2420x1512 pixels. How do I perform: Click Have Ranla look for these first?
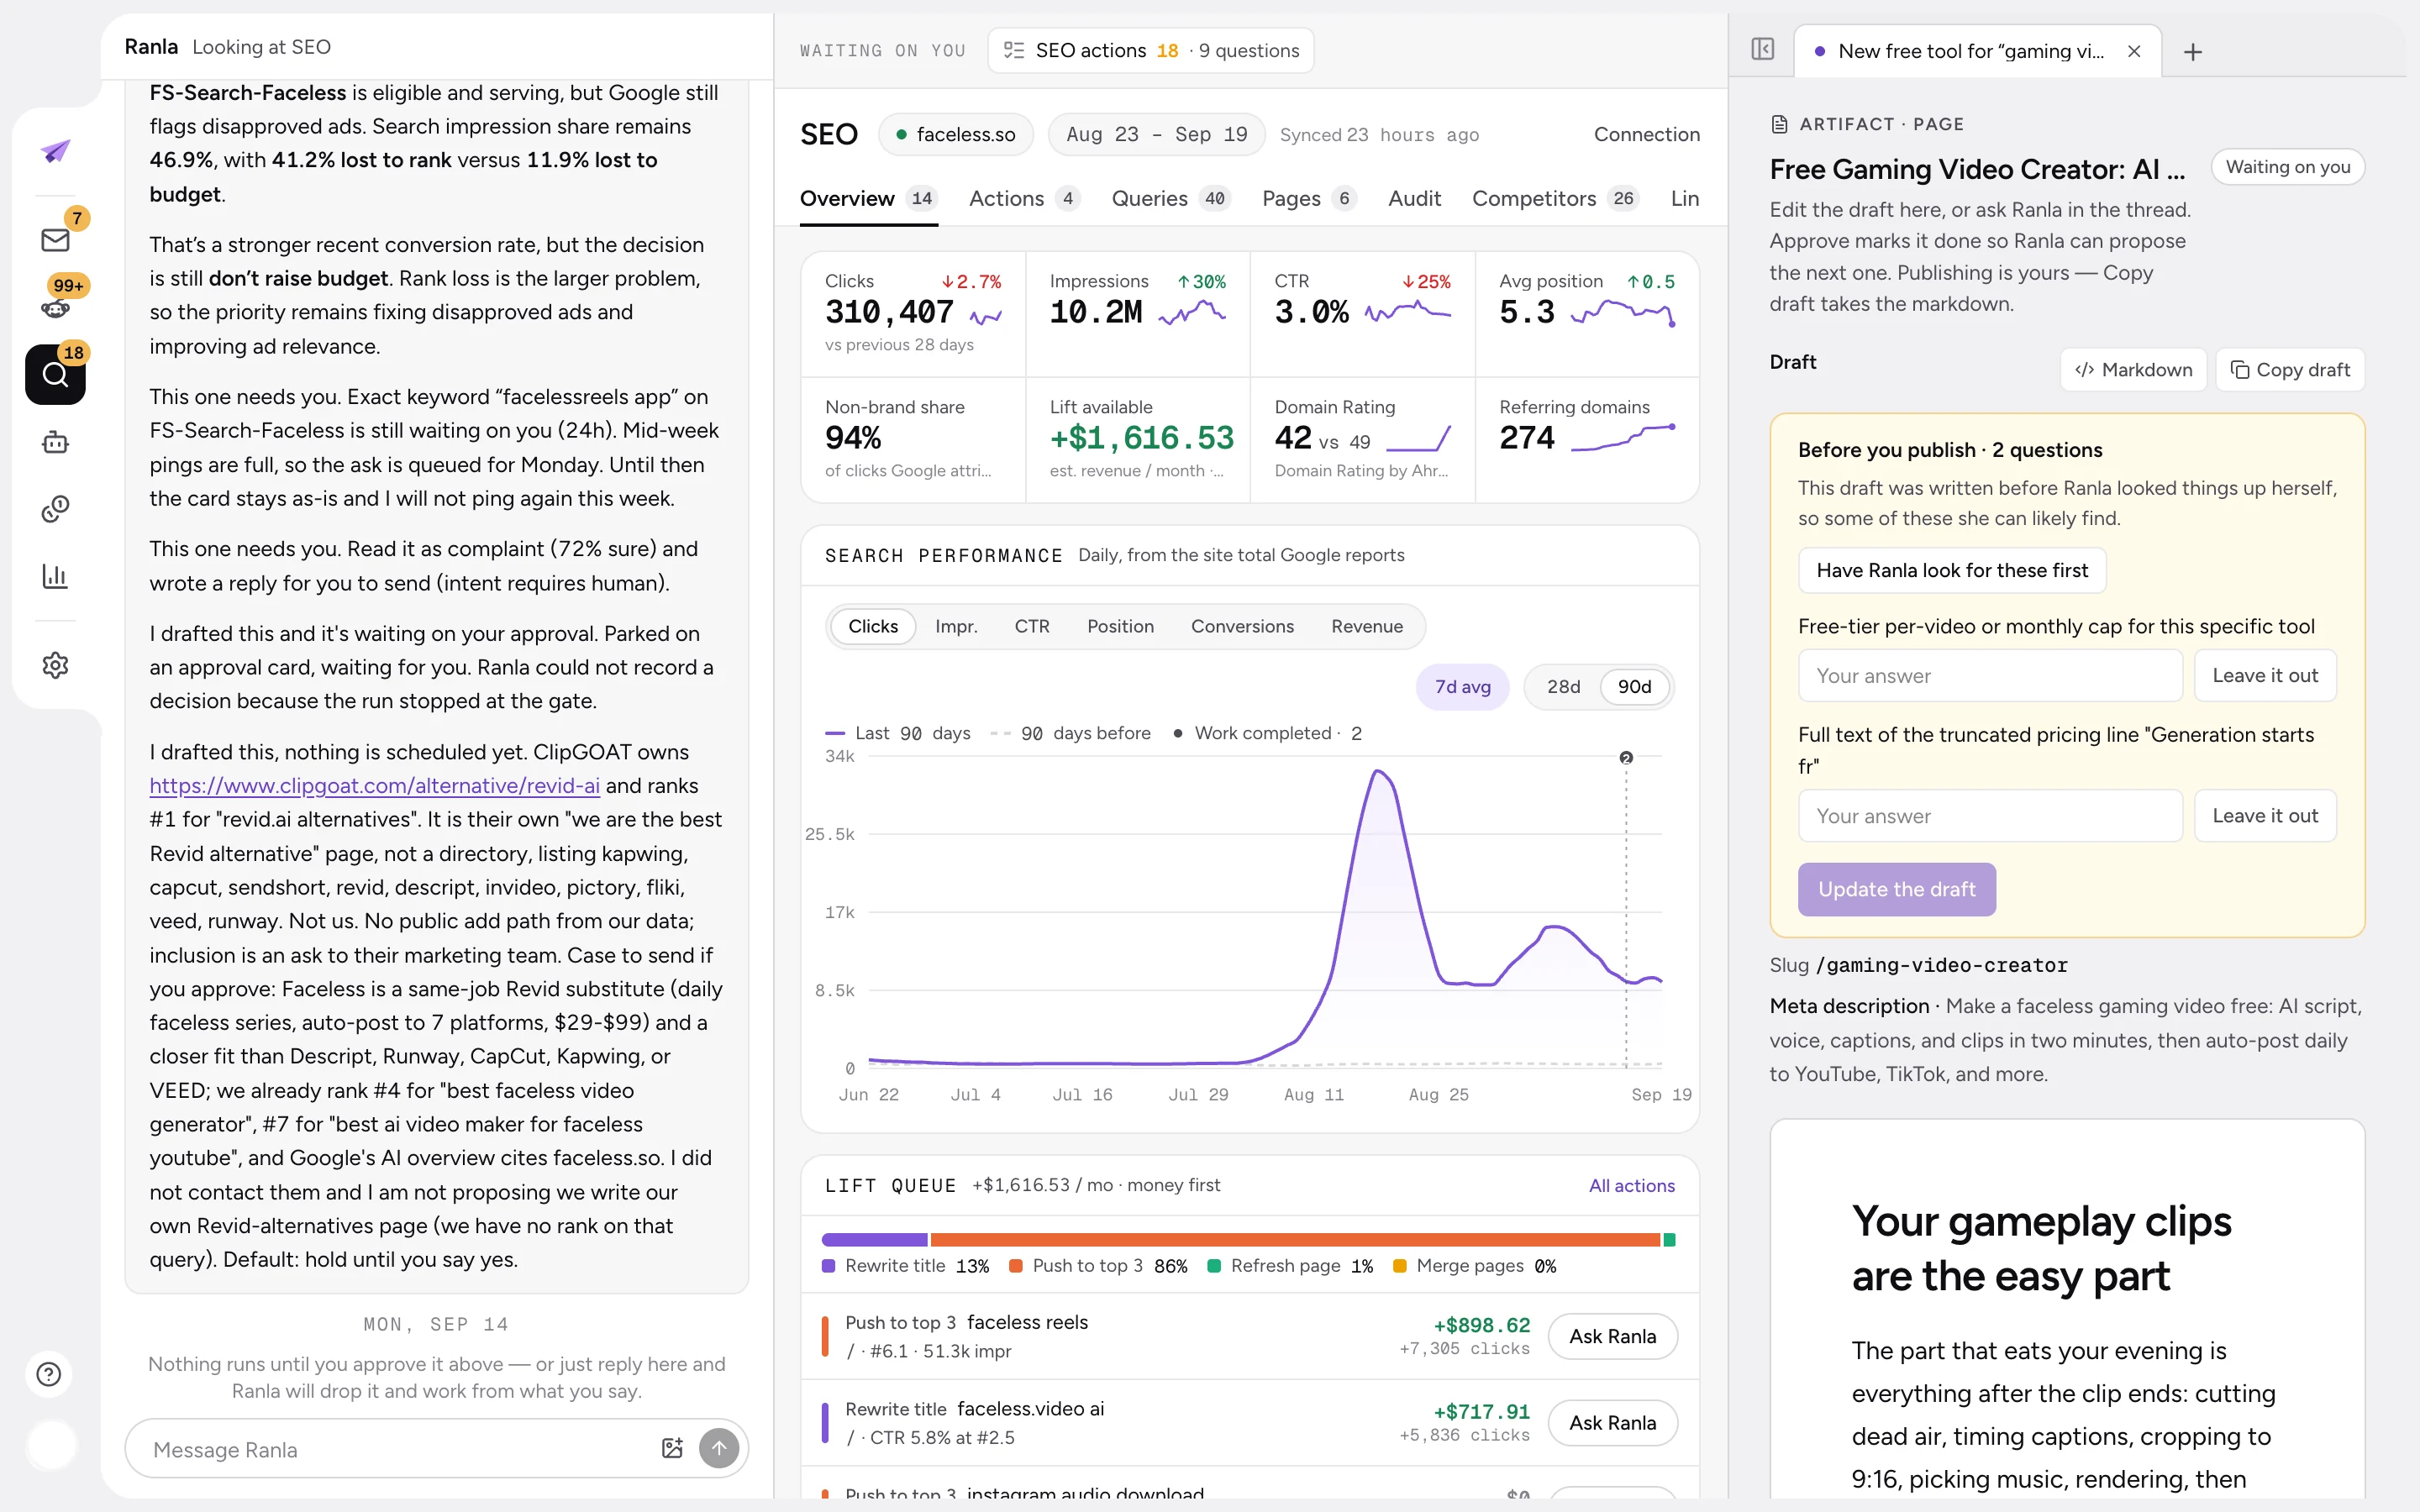pyautogui.click(x=1952, y=570)
